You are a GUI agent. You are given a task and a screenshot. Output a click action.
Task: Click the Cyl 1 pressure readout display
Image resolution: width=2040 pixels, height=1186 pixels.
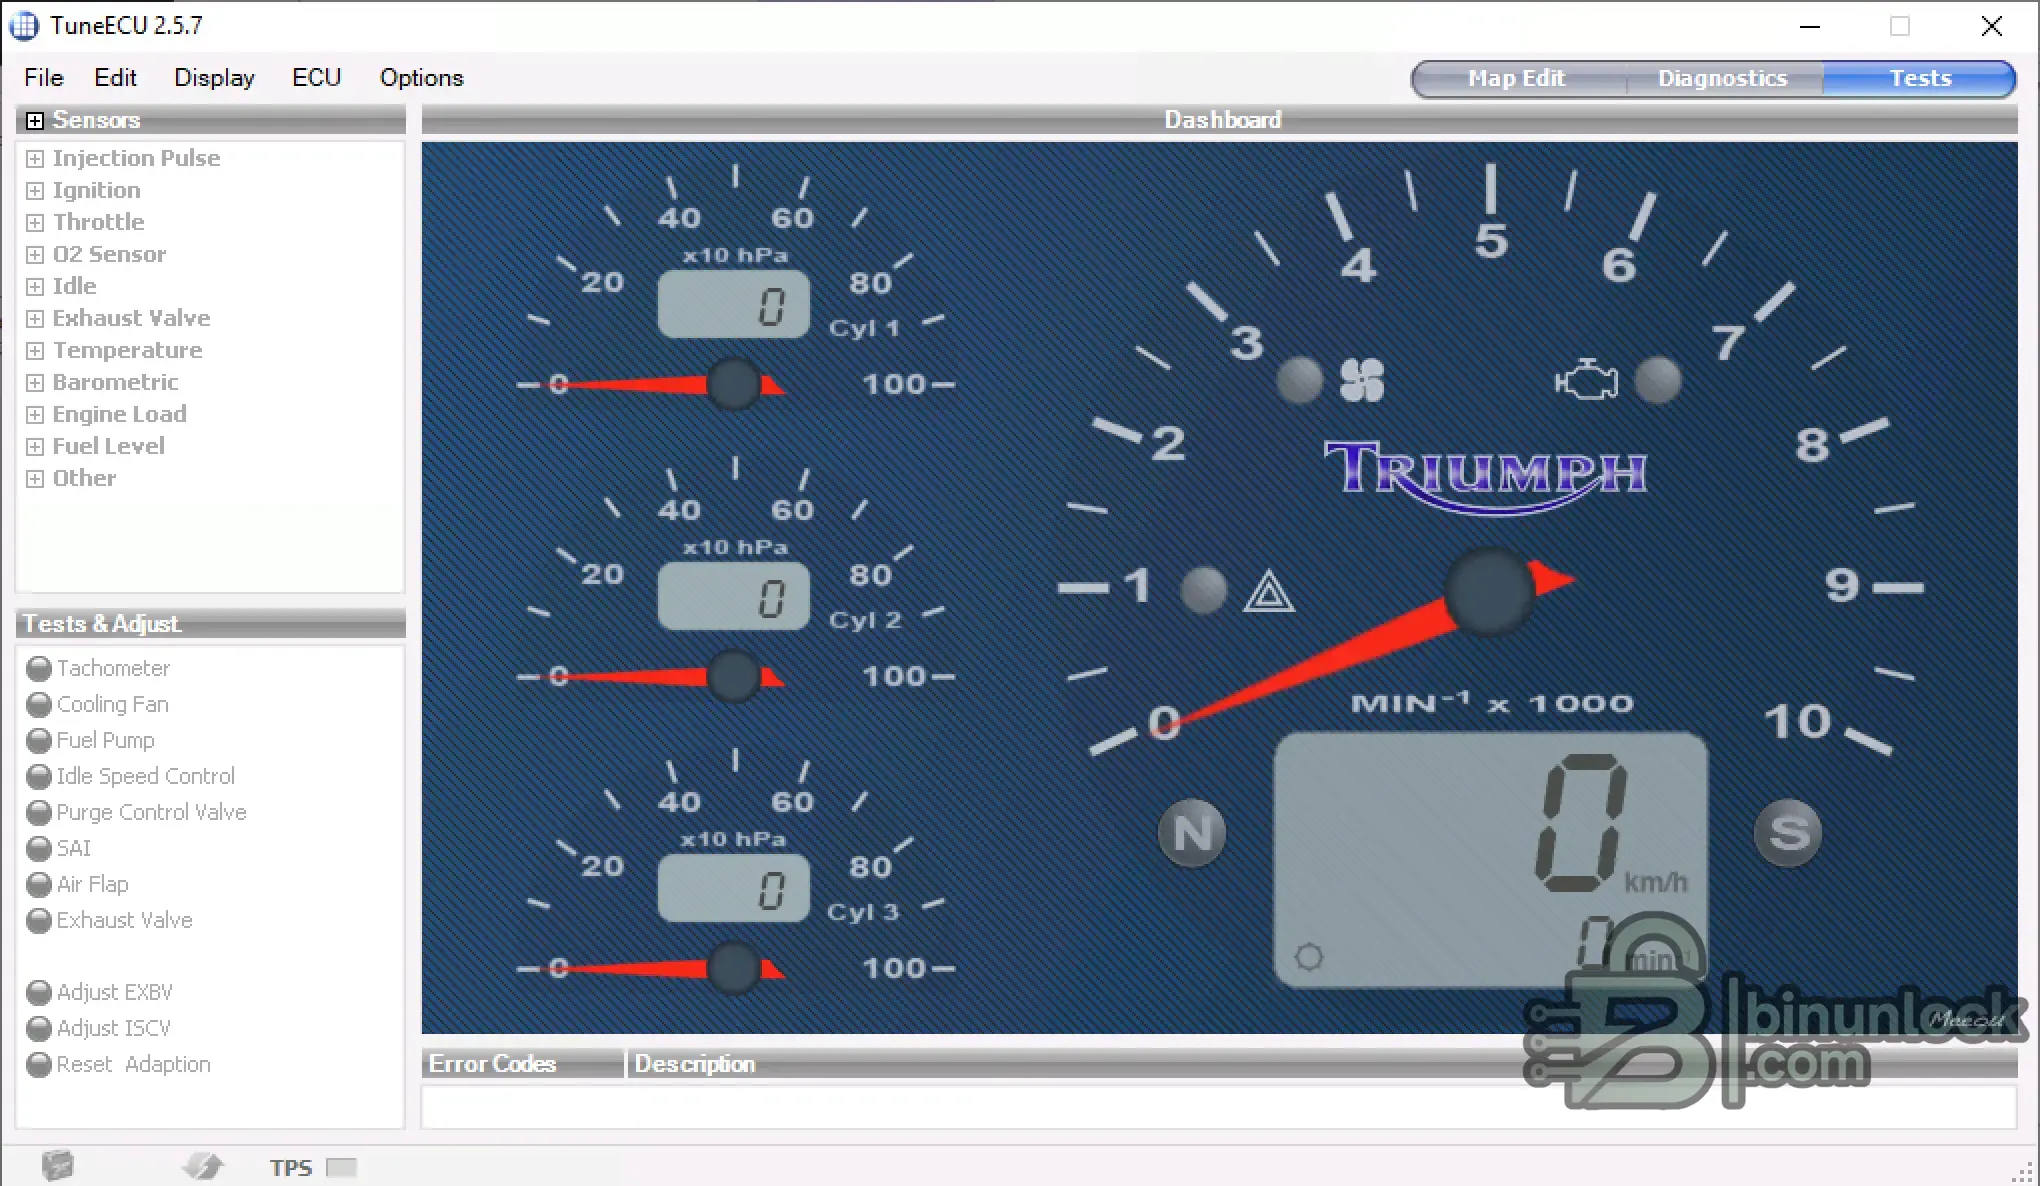(x=734, y=304)
